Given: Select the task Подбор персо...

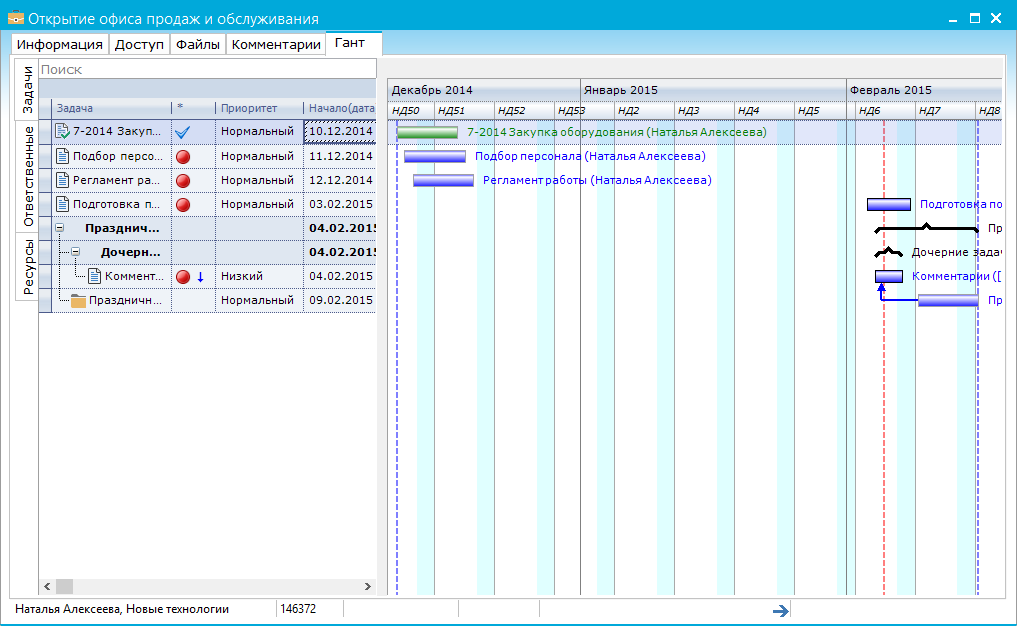Looking at the screenshot, I should pyautogui.click(x=118, y=156).
